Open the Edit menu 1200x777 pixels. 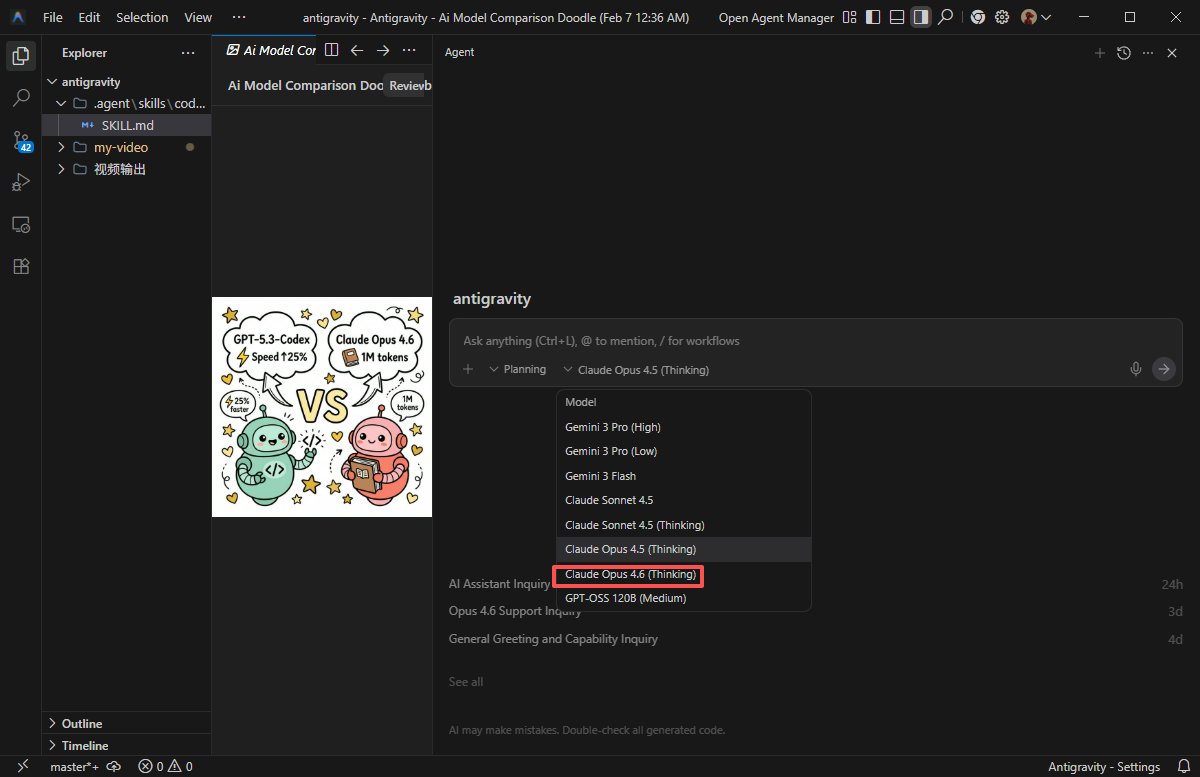[89, 17]
